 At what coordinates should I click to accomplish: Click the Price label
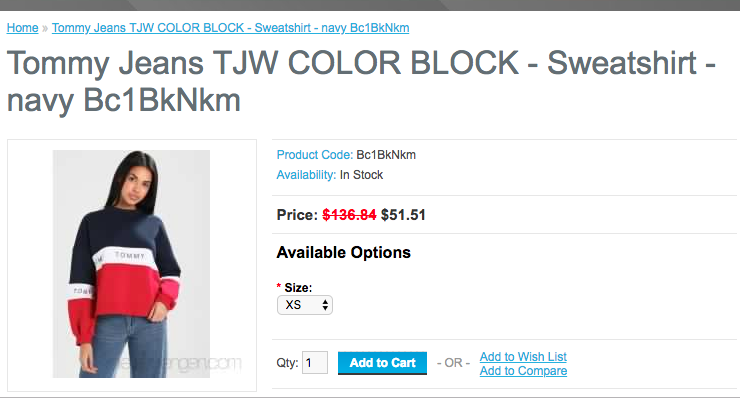297,215
